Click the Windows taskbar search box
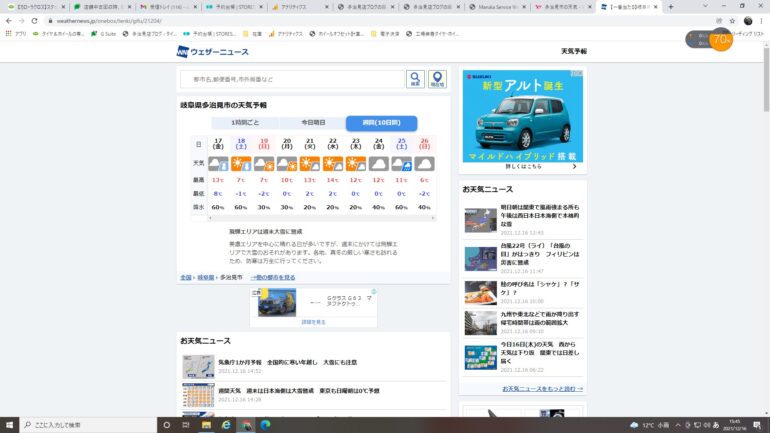This screenshot has height=433, width=770. point(80,424)
